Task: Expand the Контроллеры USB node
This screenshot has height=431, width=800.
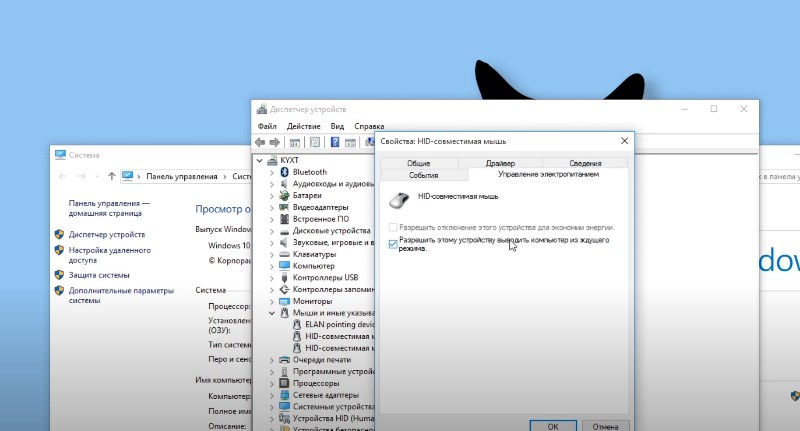Action: point(272,277)
